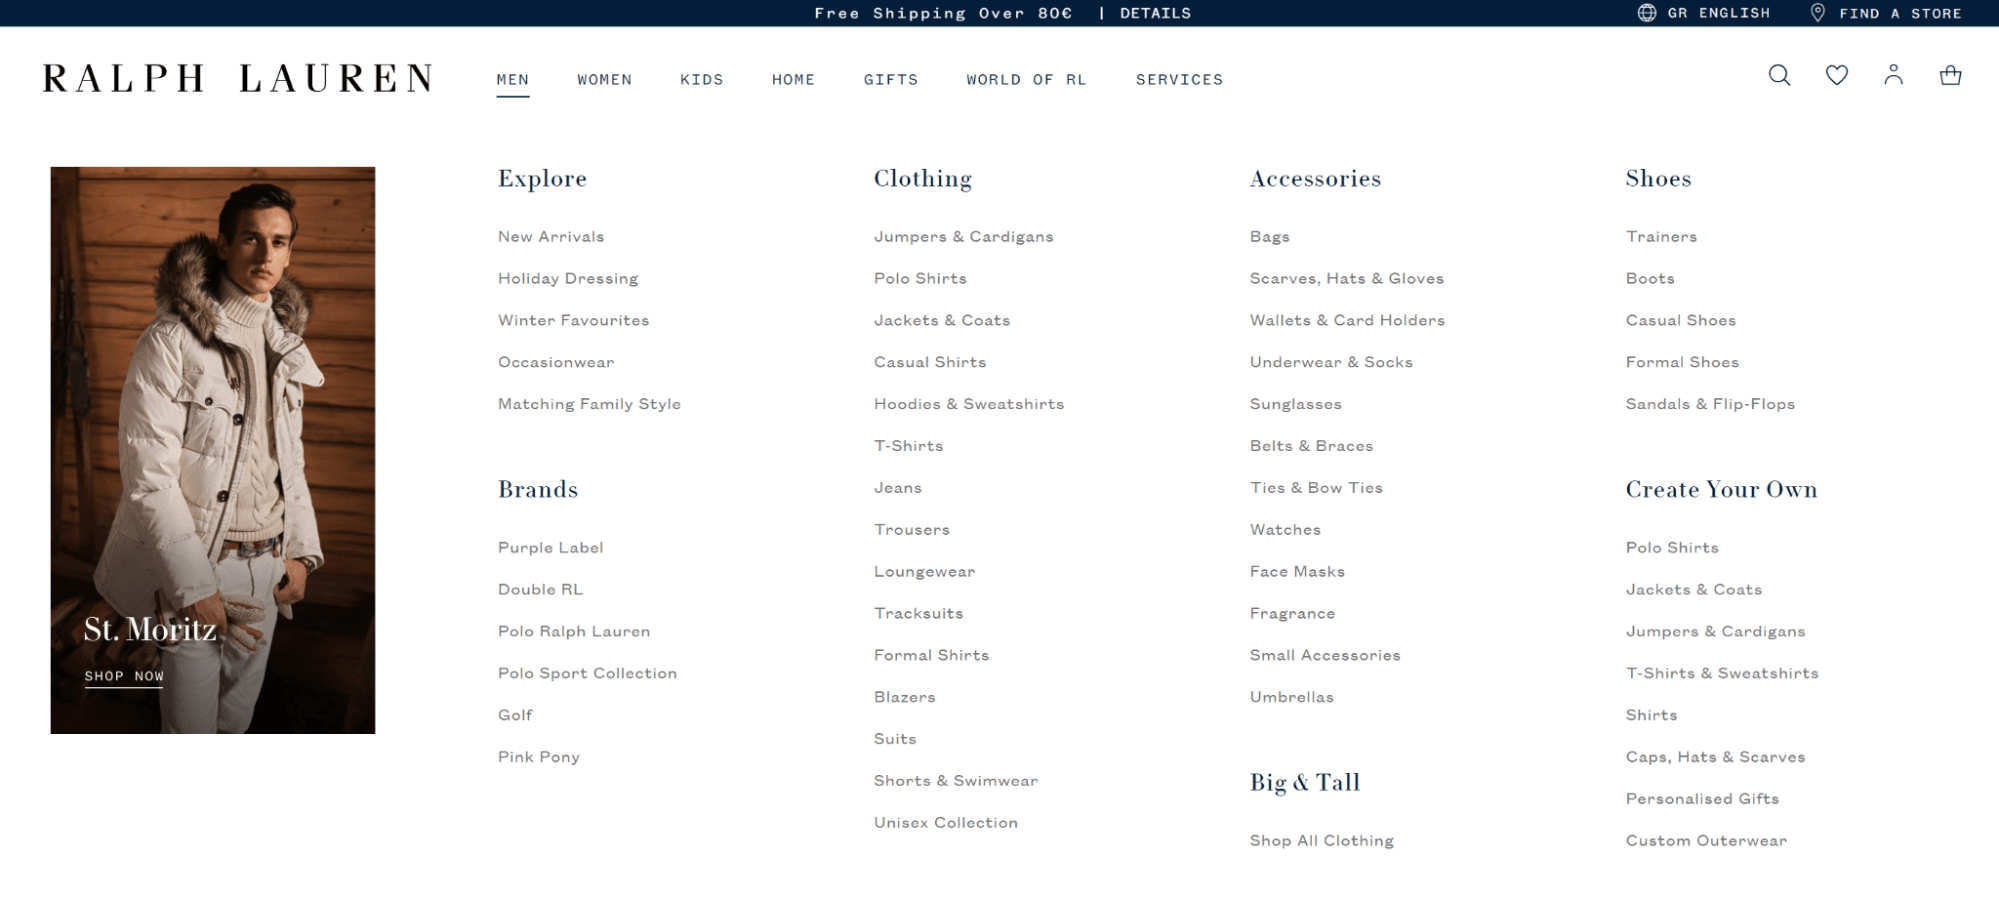Open Belts & Braces link
This screenshot has height=923, width=1999.
(x=1311, y=446)
